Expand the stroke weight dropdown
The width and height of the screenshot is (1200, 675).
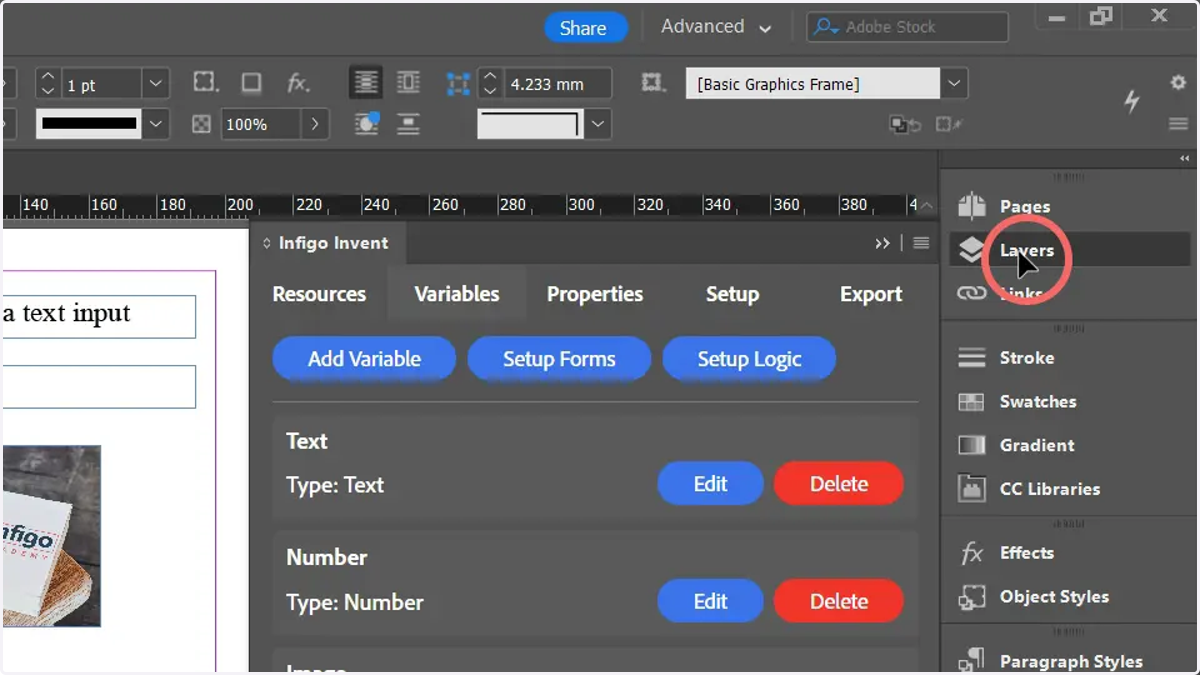(x=156, y=84)
